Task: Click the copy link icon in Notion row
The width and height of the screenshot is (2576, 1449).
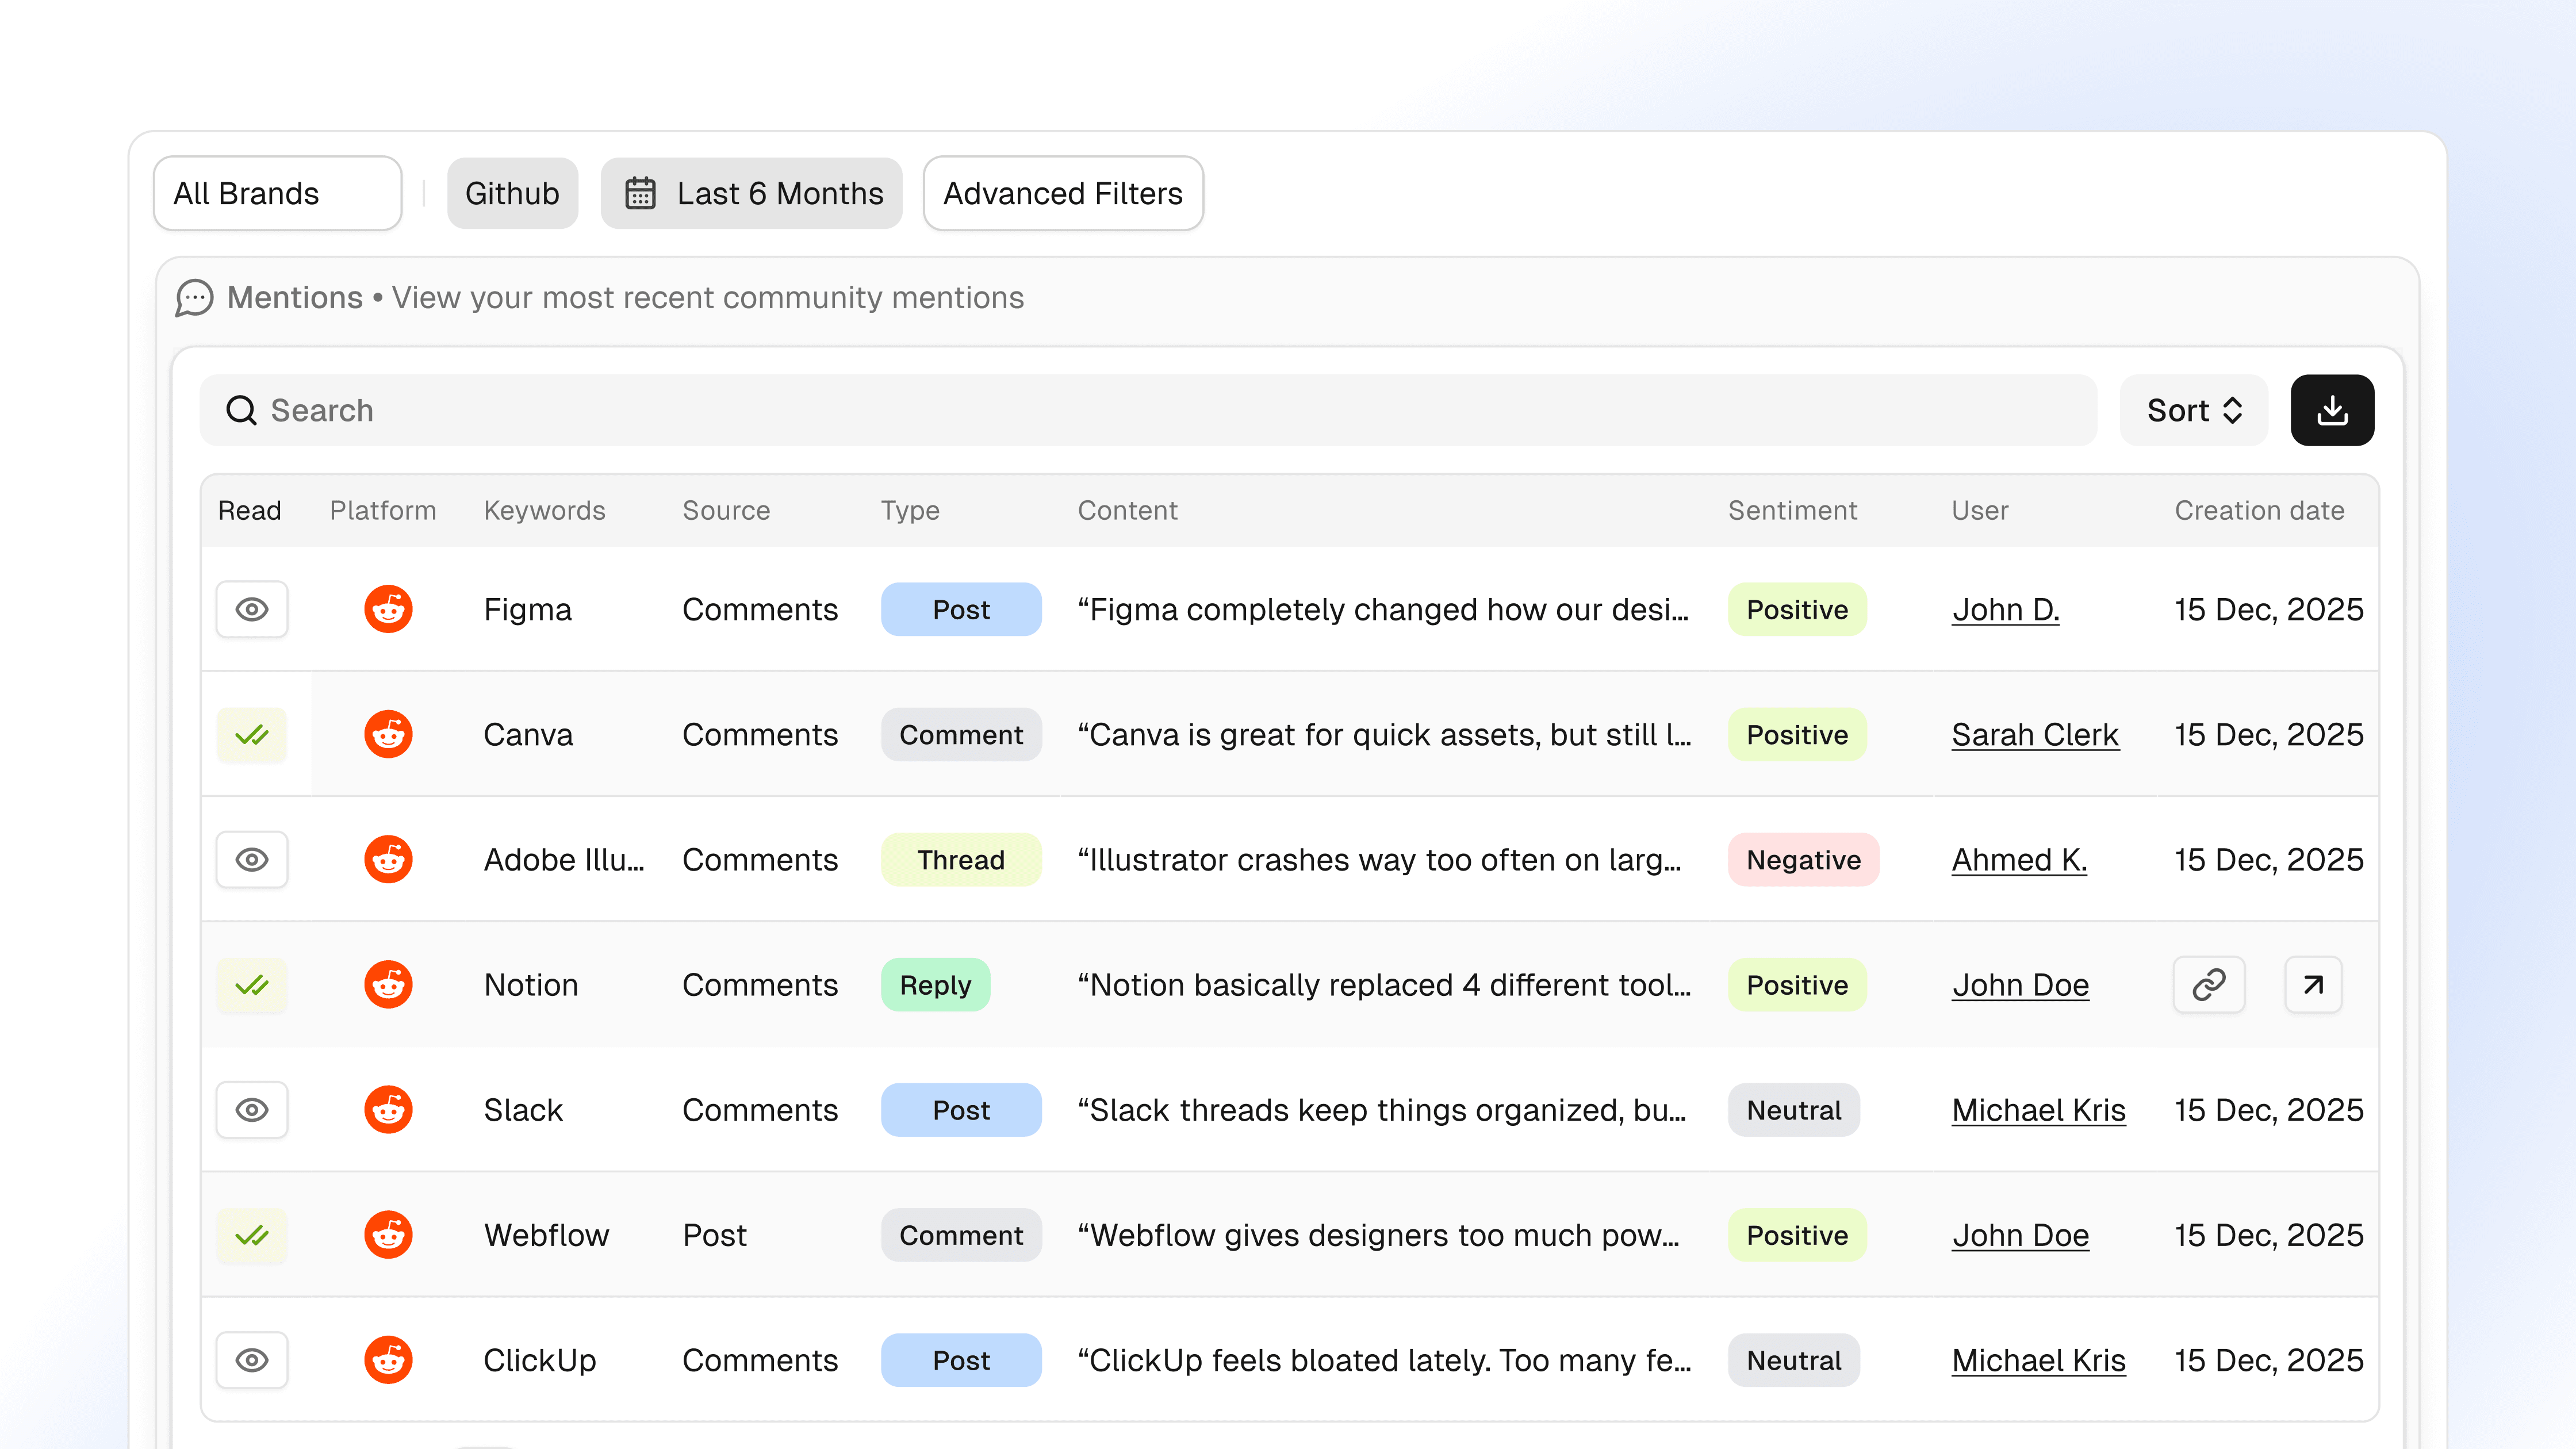Action: pos(2208,985)
